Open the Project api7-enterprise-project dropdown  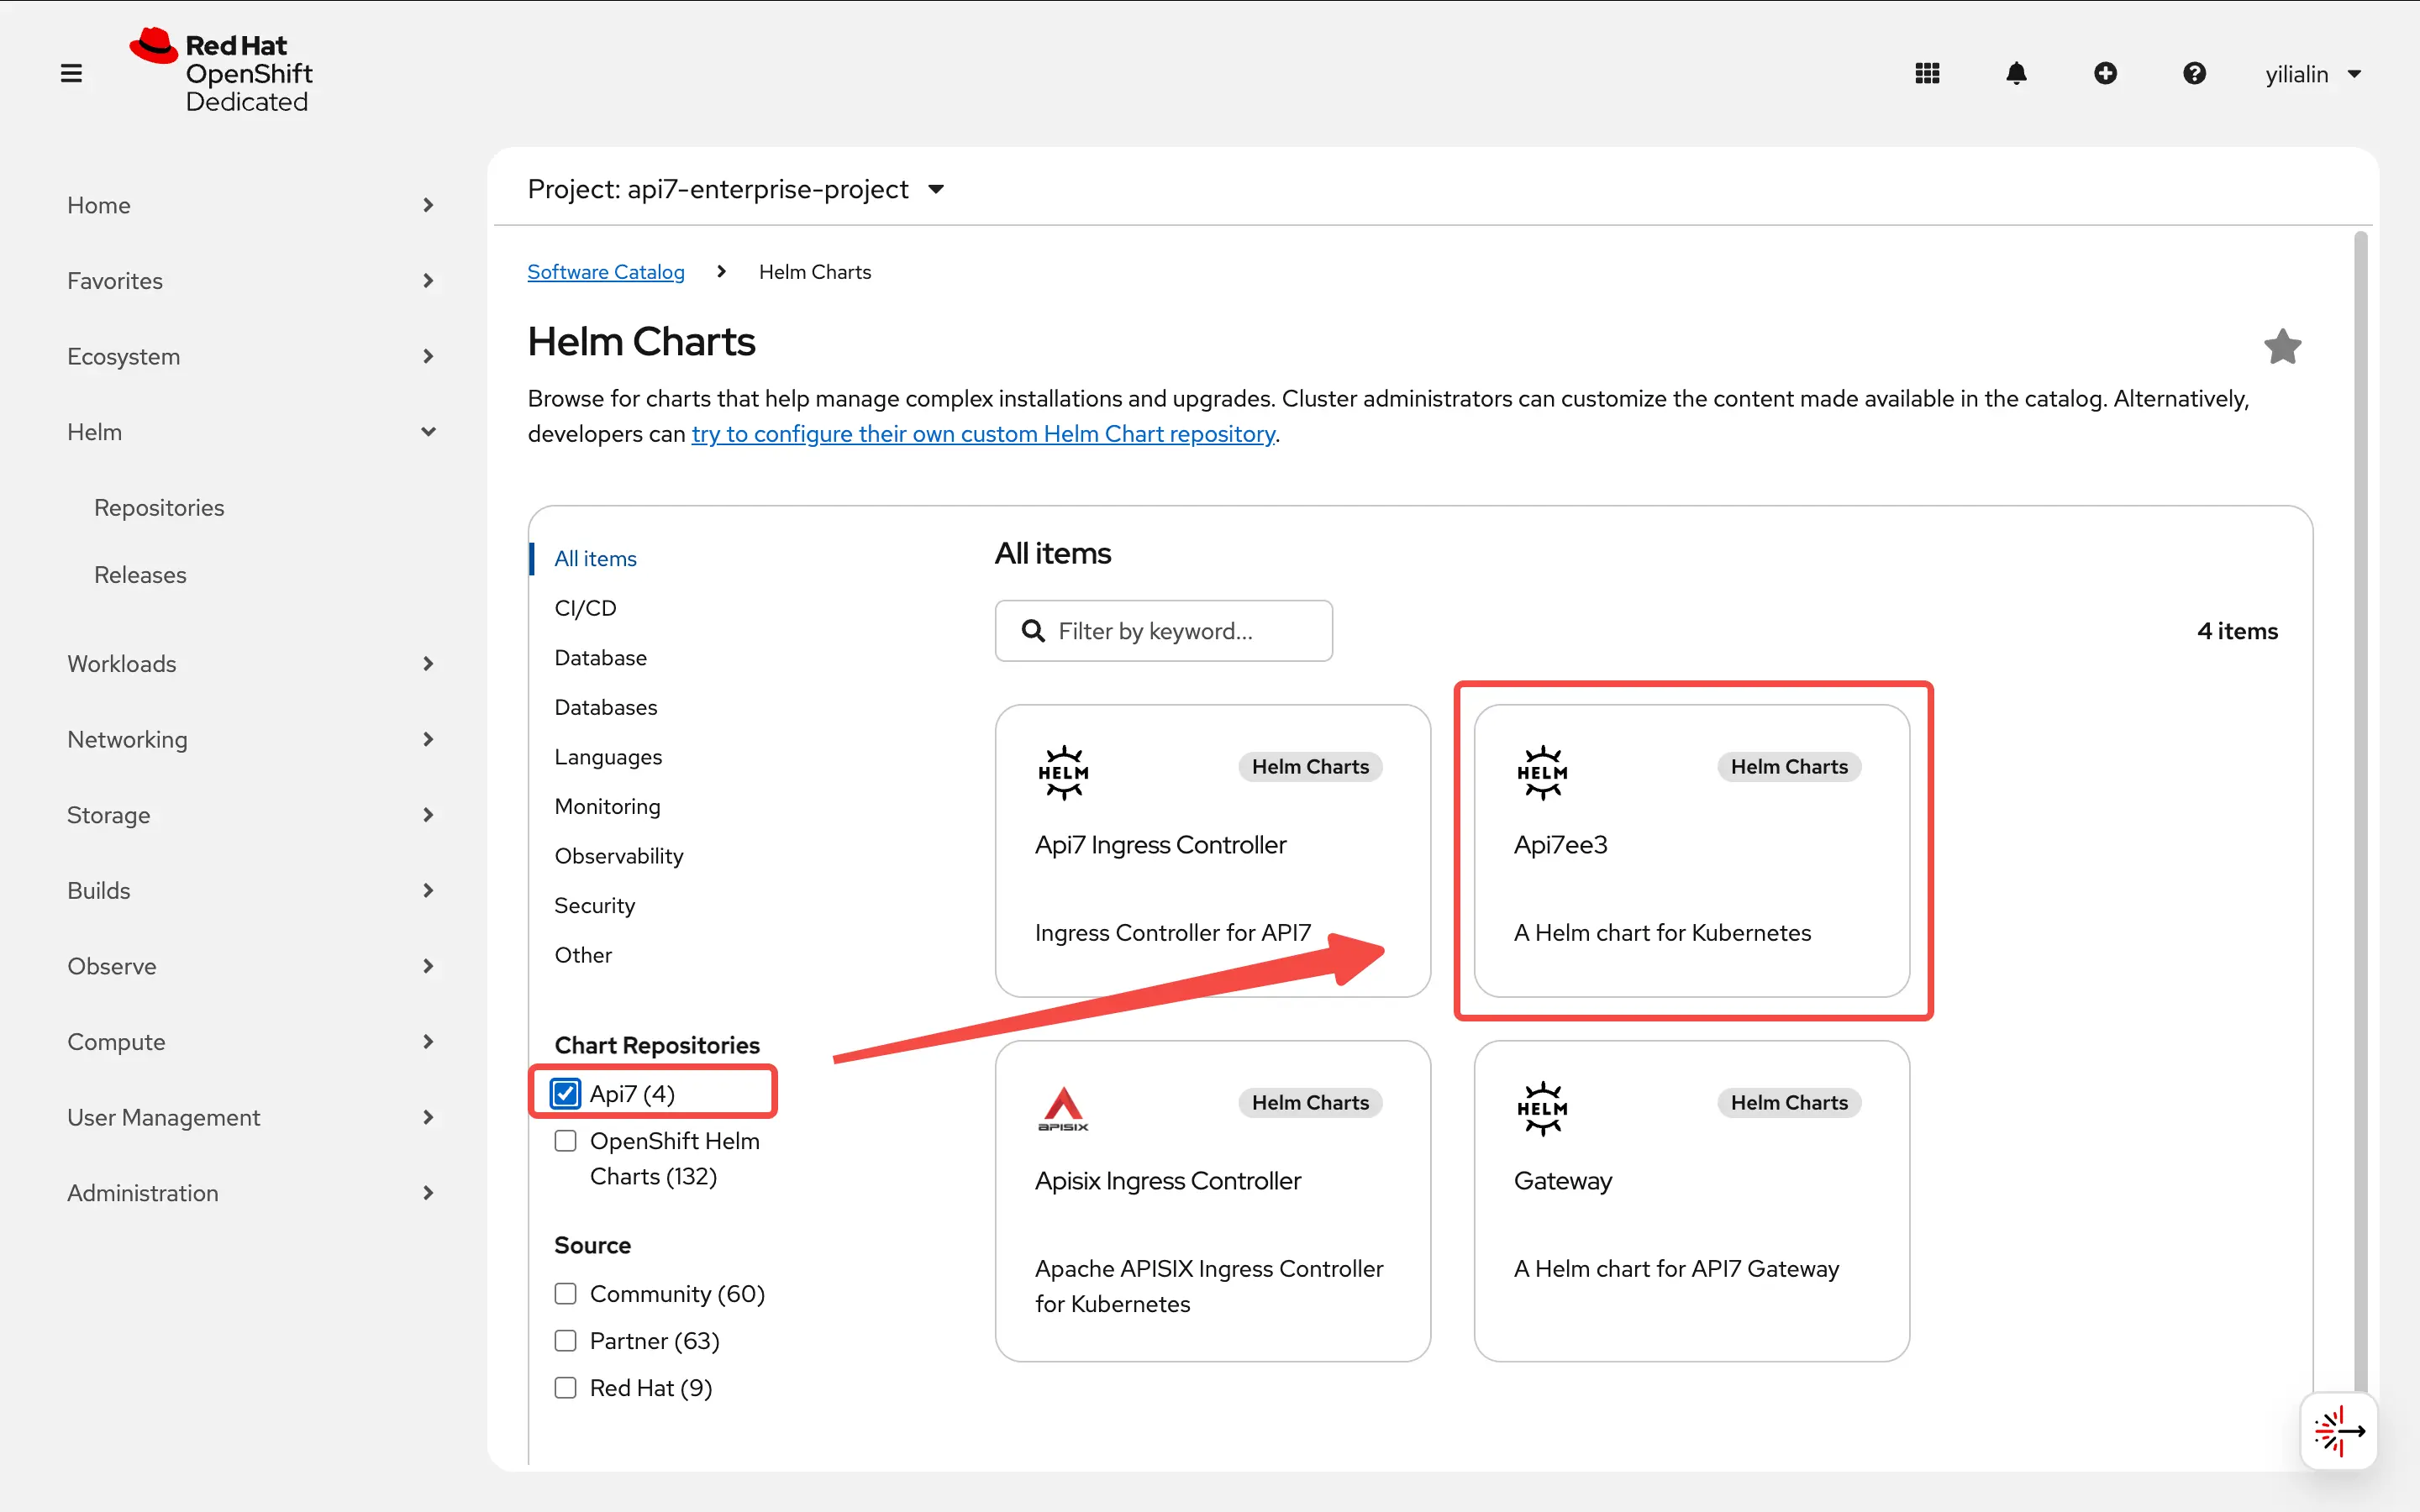coord(736,189)
